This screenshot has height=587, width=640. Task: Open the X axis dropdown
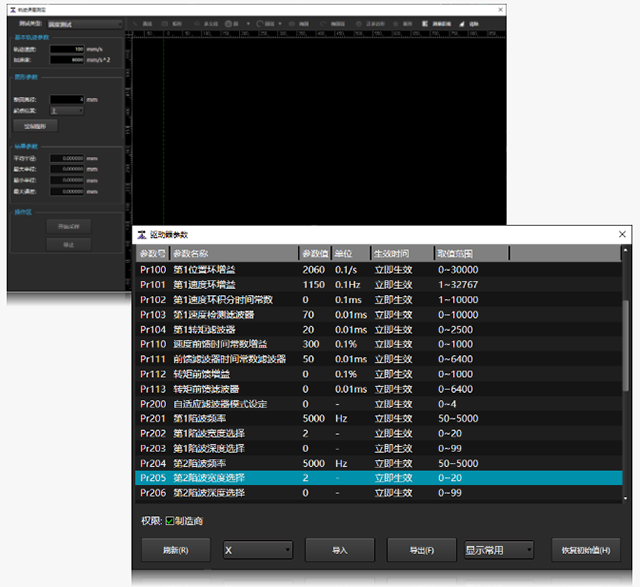[257, 550]
